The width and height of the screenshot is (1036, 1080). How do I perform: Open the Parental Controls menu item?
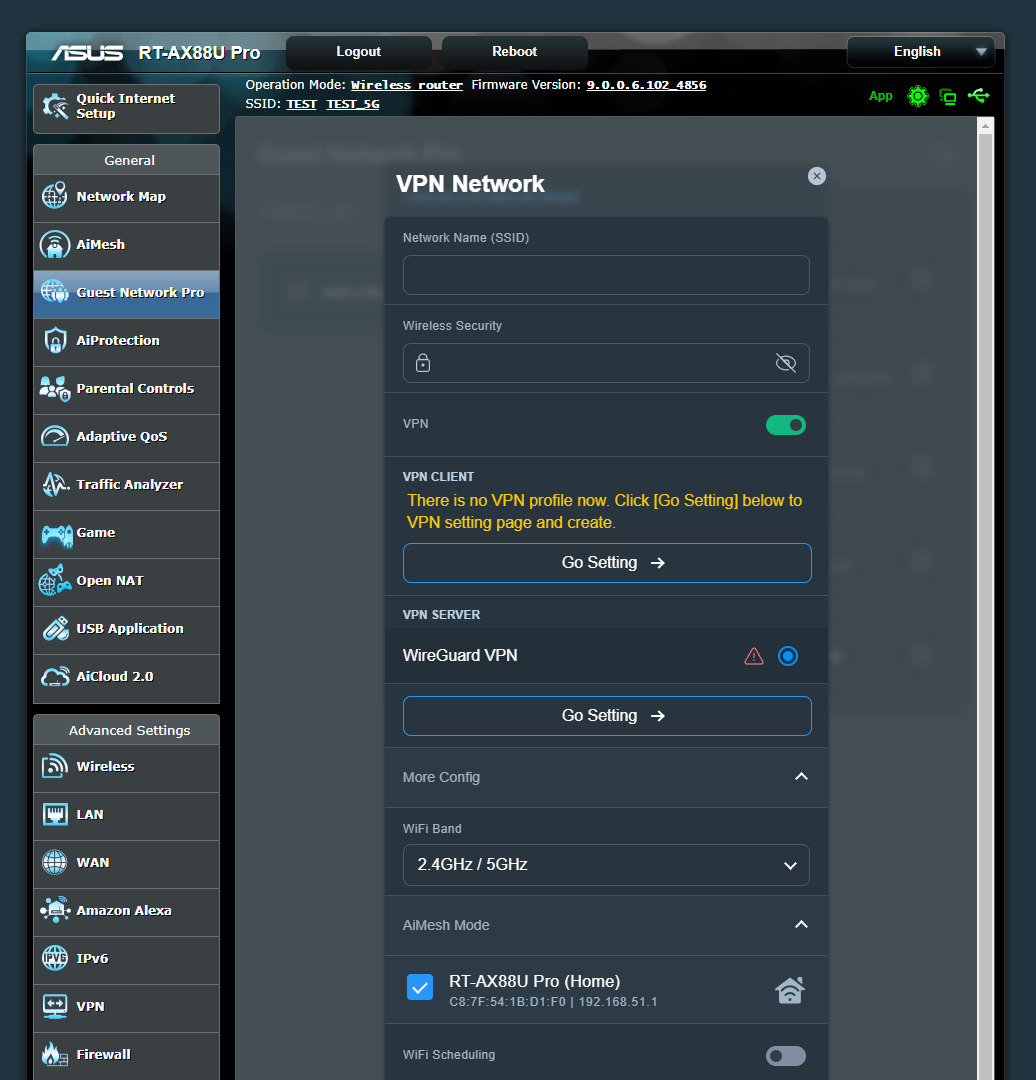pyautogui.click(x=127, y=390)
